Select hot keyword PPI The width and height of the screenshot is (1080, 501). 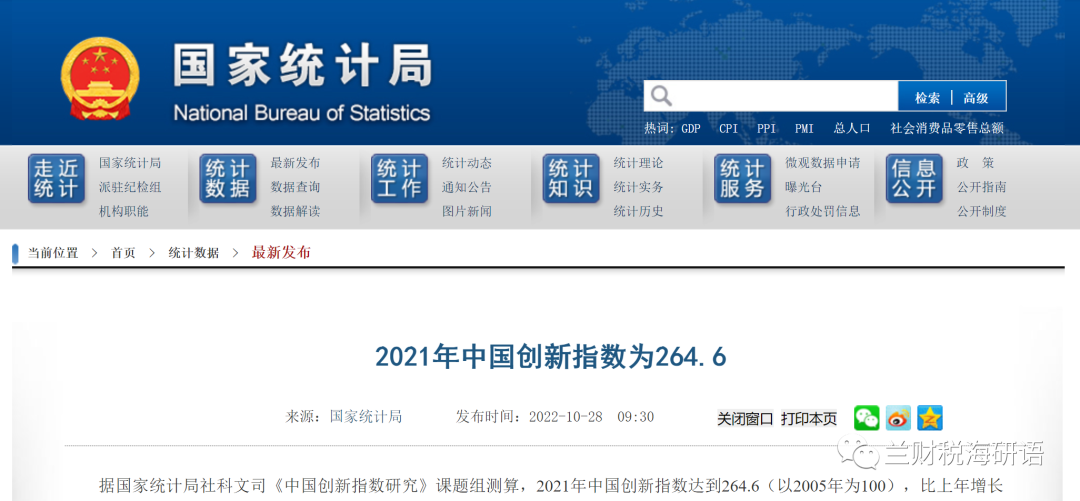click(x=766, y=128)
